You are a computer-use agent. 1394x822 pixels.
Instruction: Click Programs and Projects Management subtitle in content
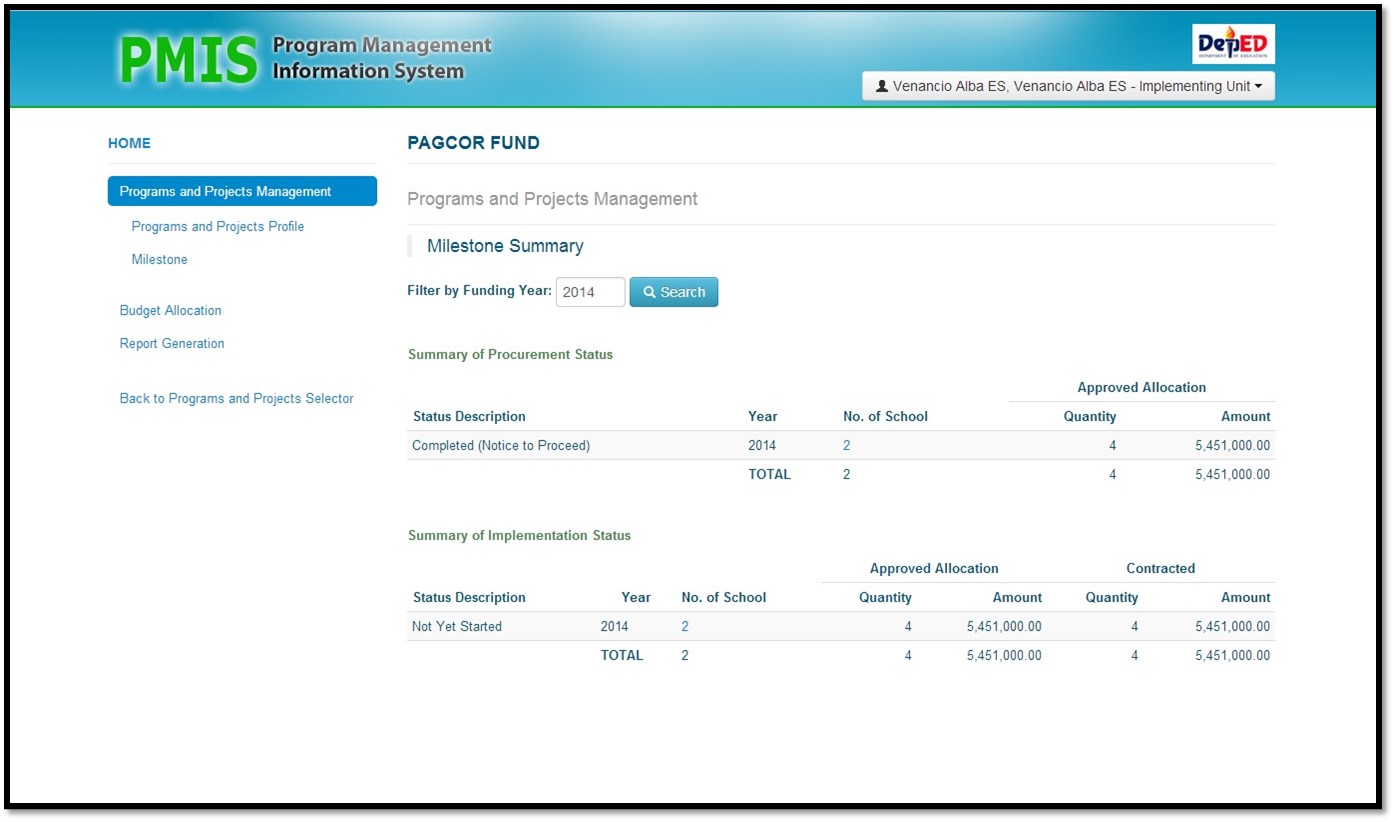point(552,199)
